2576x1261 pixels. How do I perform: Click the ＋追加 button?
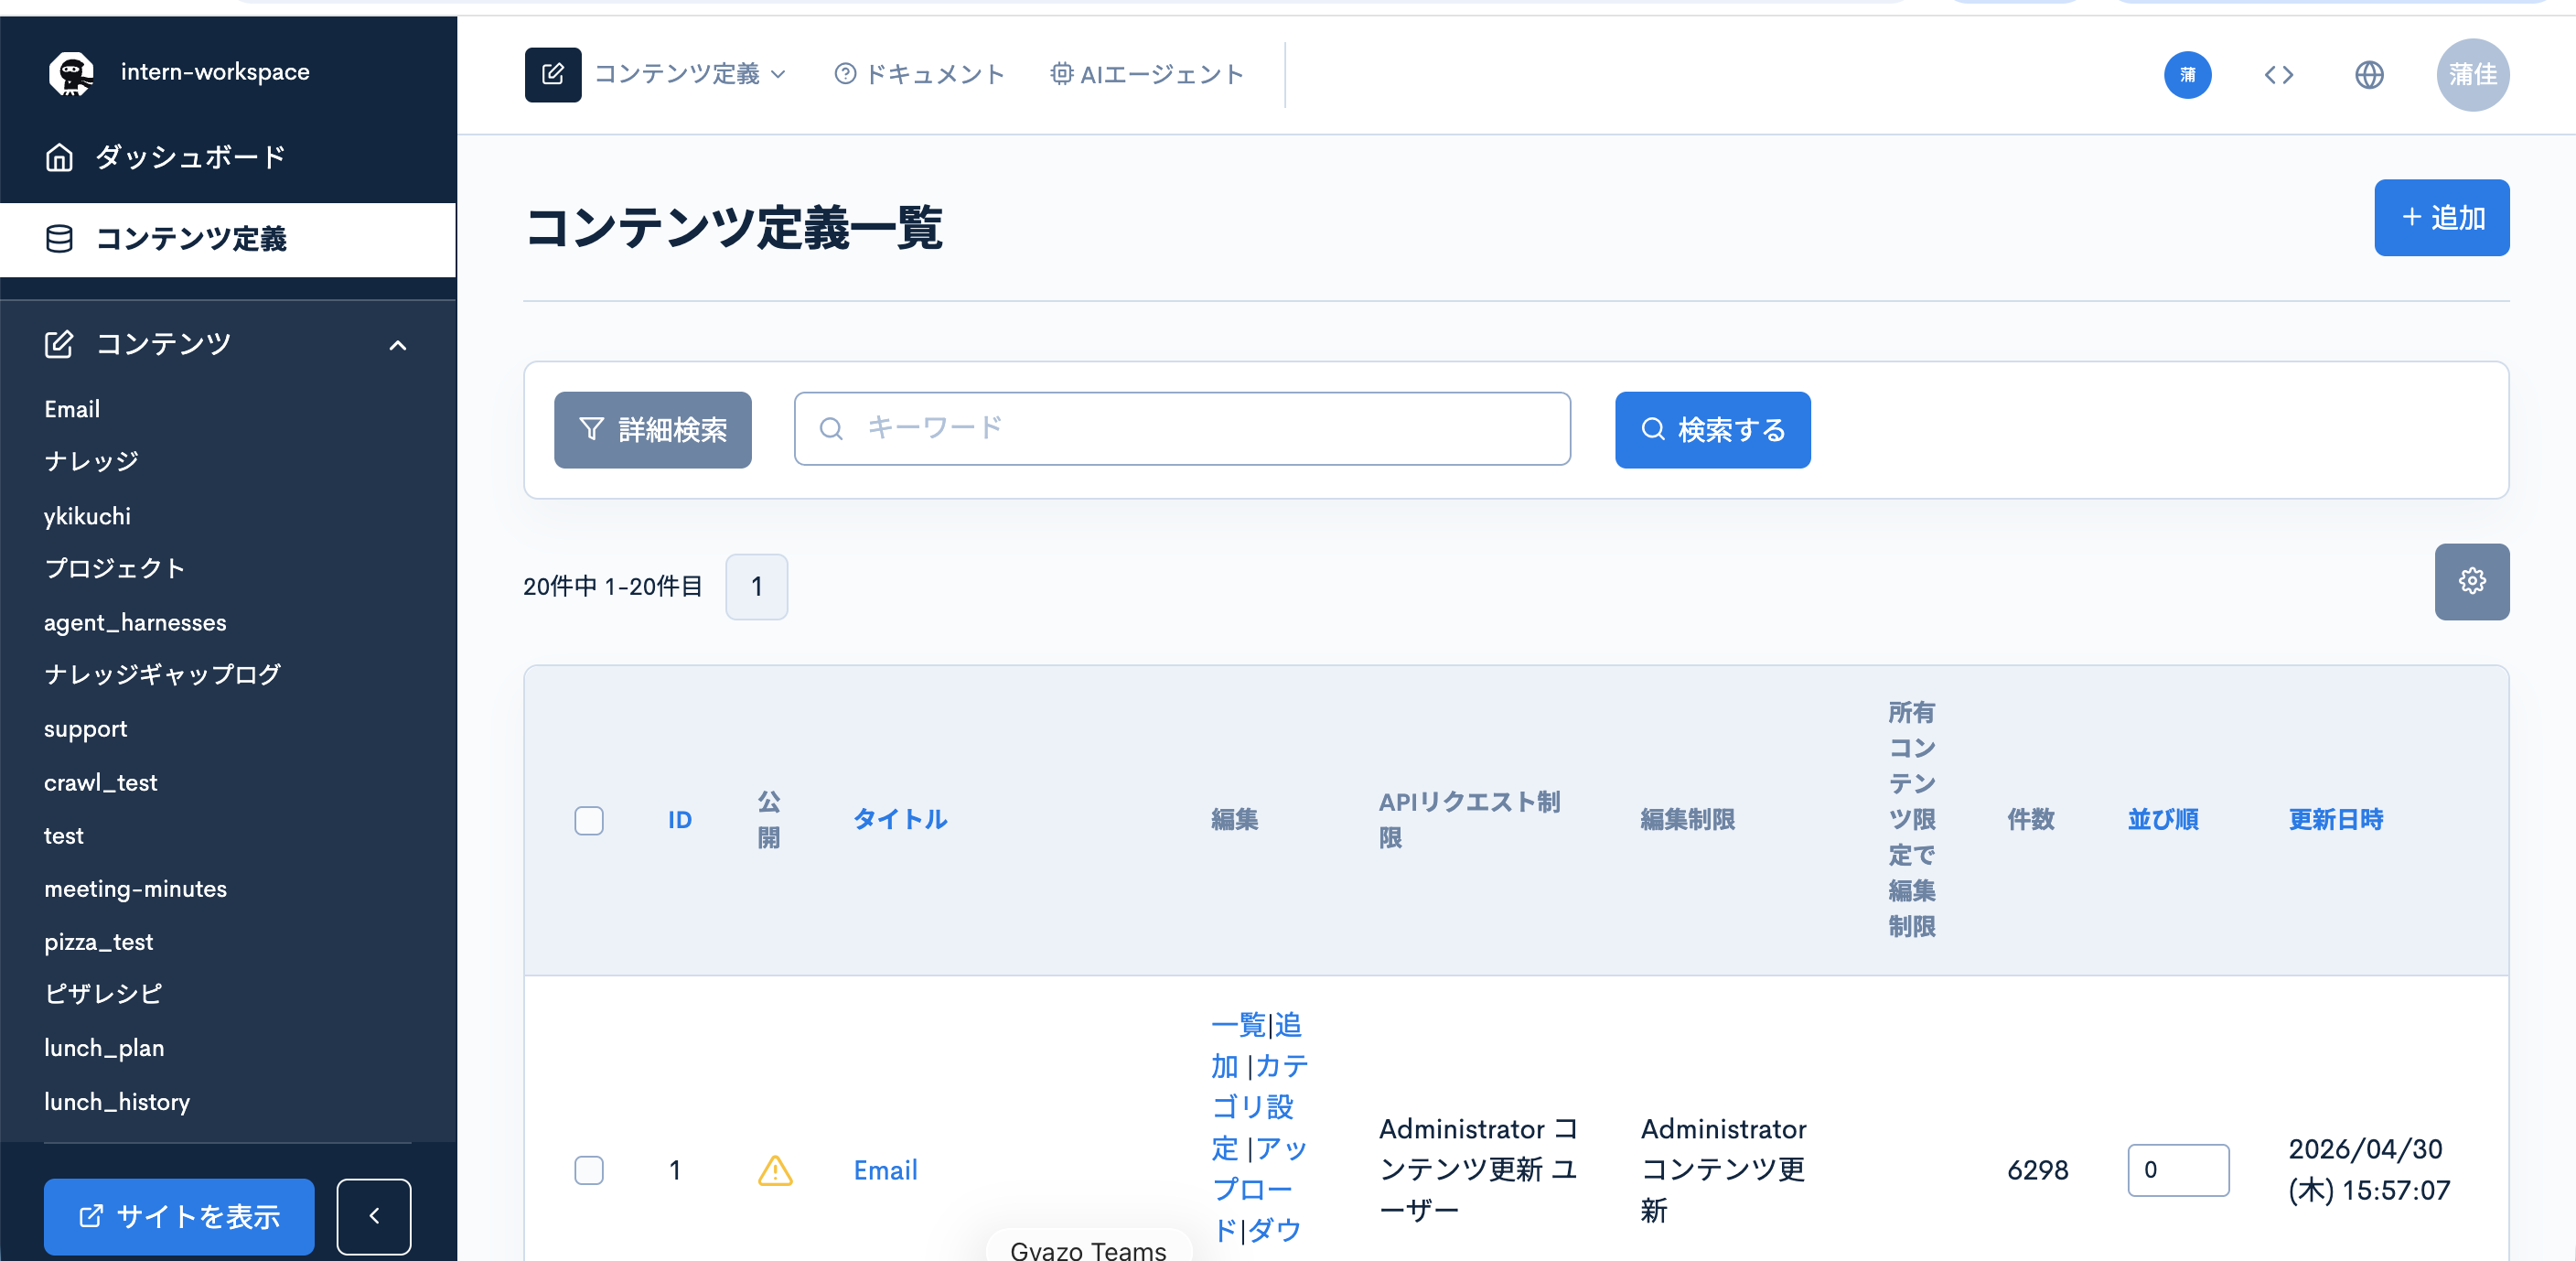[x=2441, y=218]
